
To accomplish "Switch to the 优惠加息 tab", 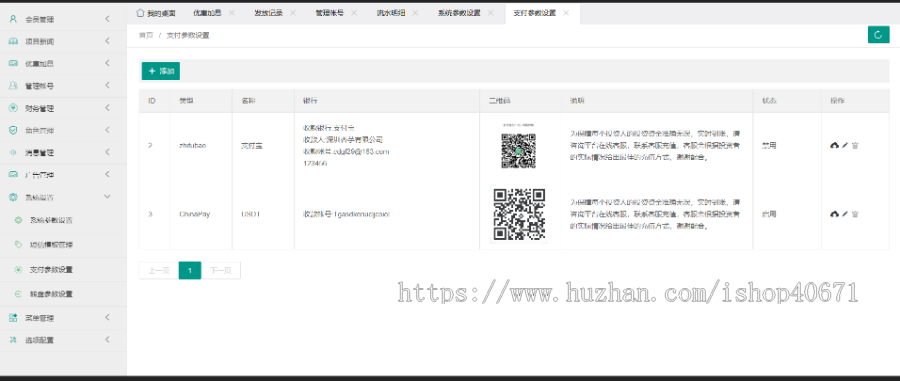I will click(207, 13).
